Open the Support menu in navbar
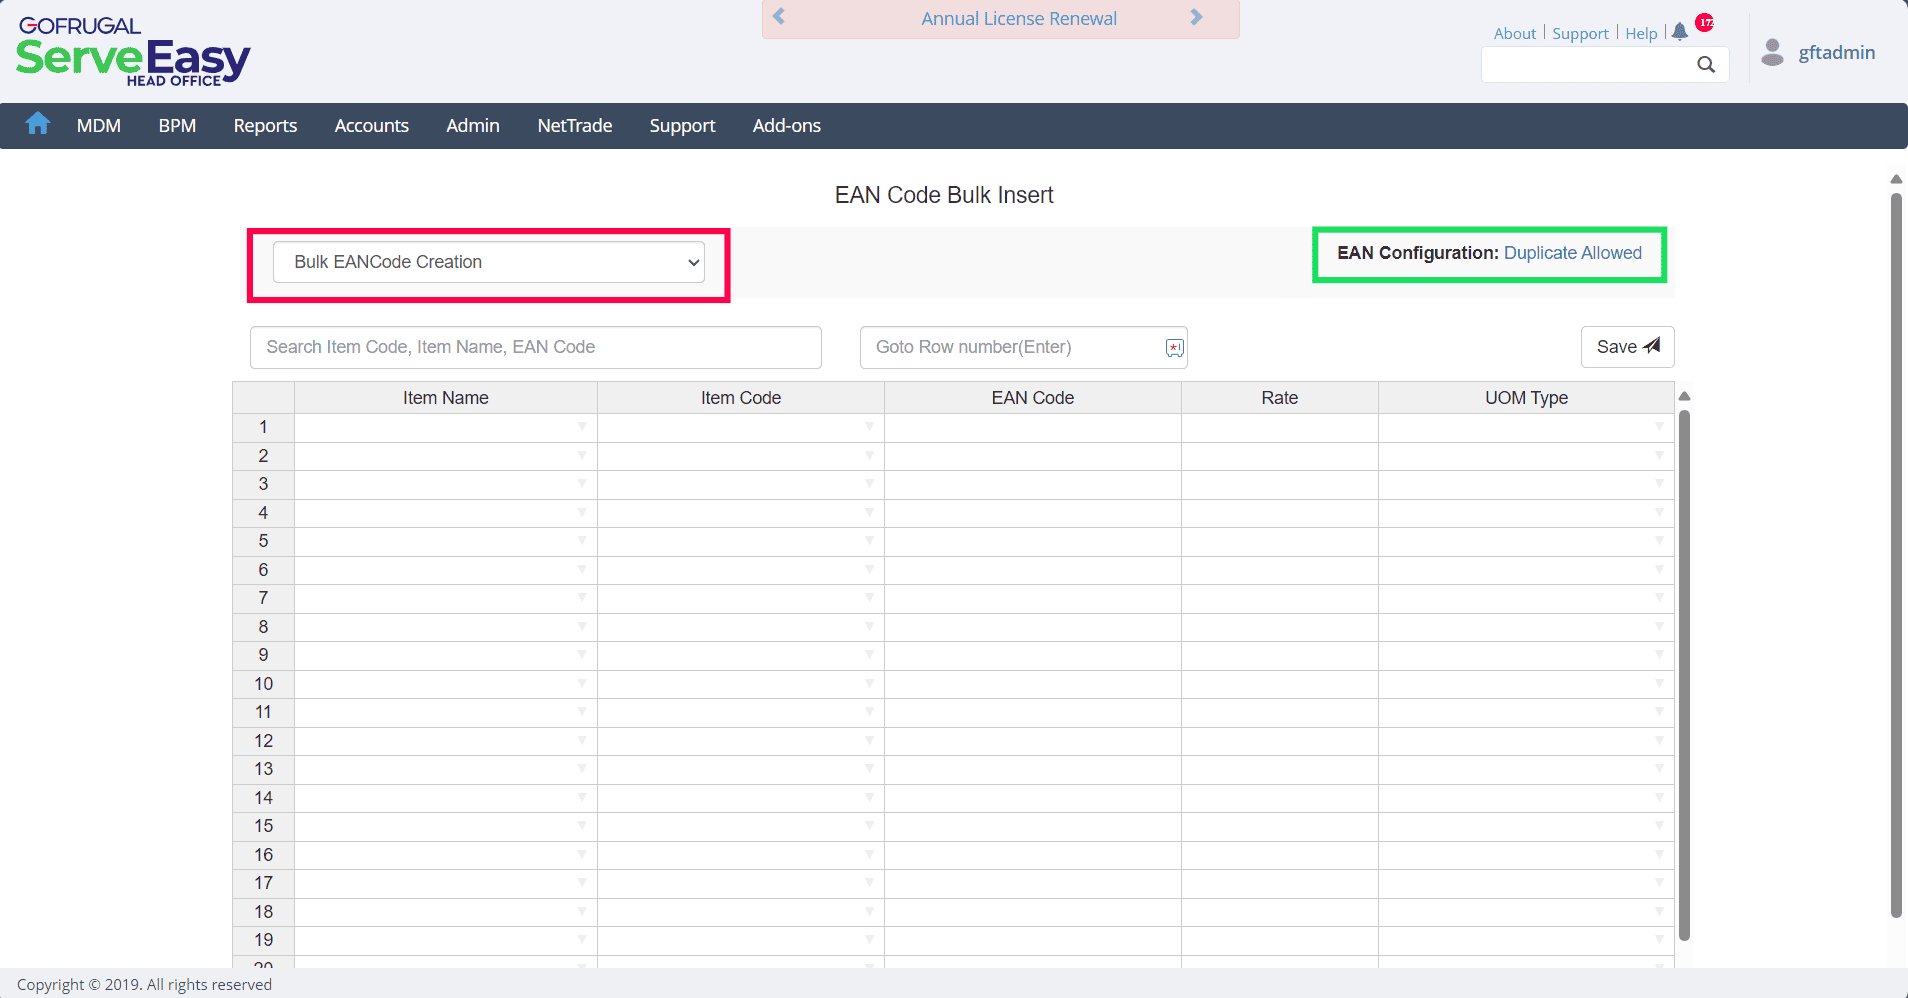Screen dimensions: 1908x998 pyautogui.click(x=682, y=126)
